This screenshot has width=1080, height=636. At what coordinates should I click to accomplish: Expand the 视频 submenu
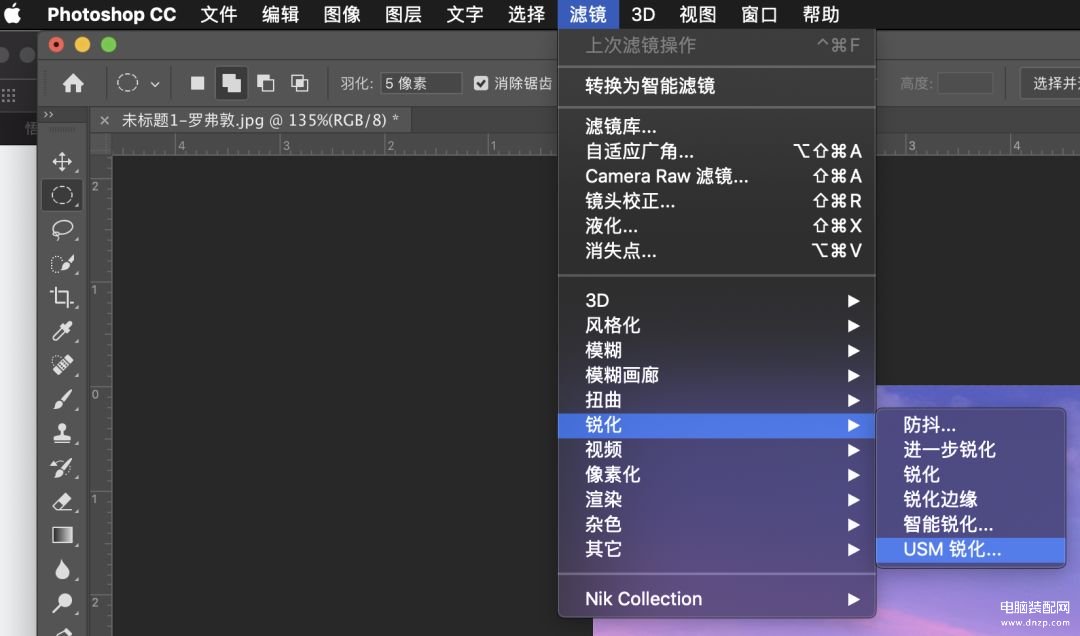(716, 450)
